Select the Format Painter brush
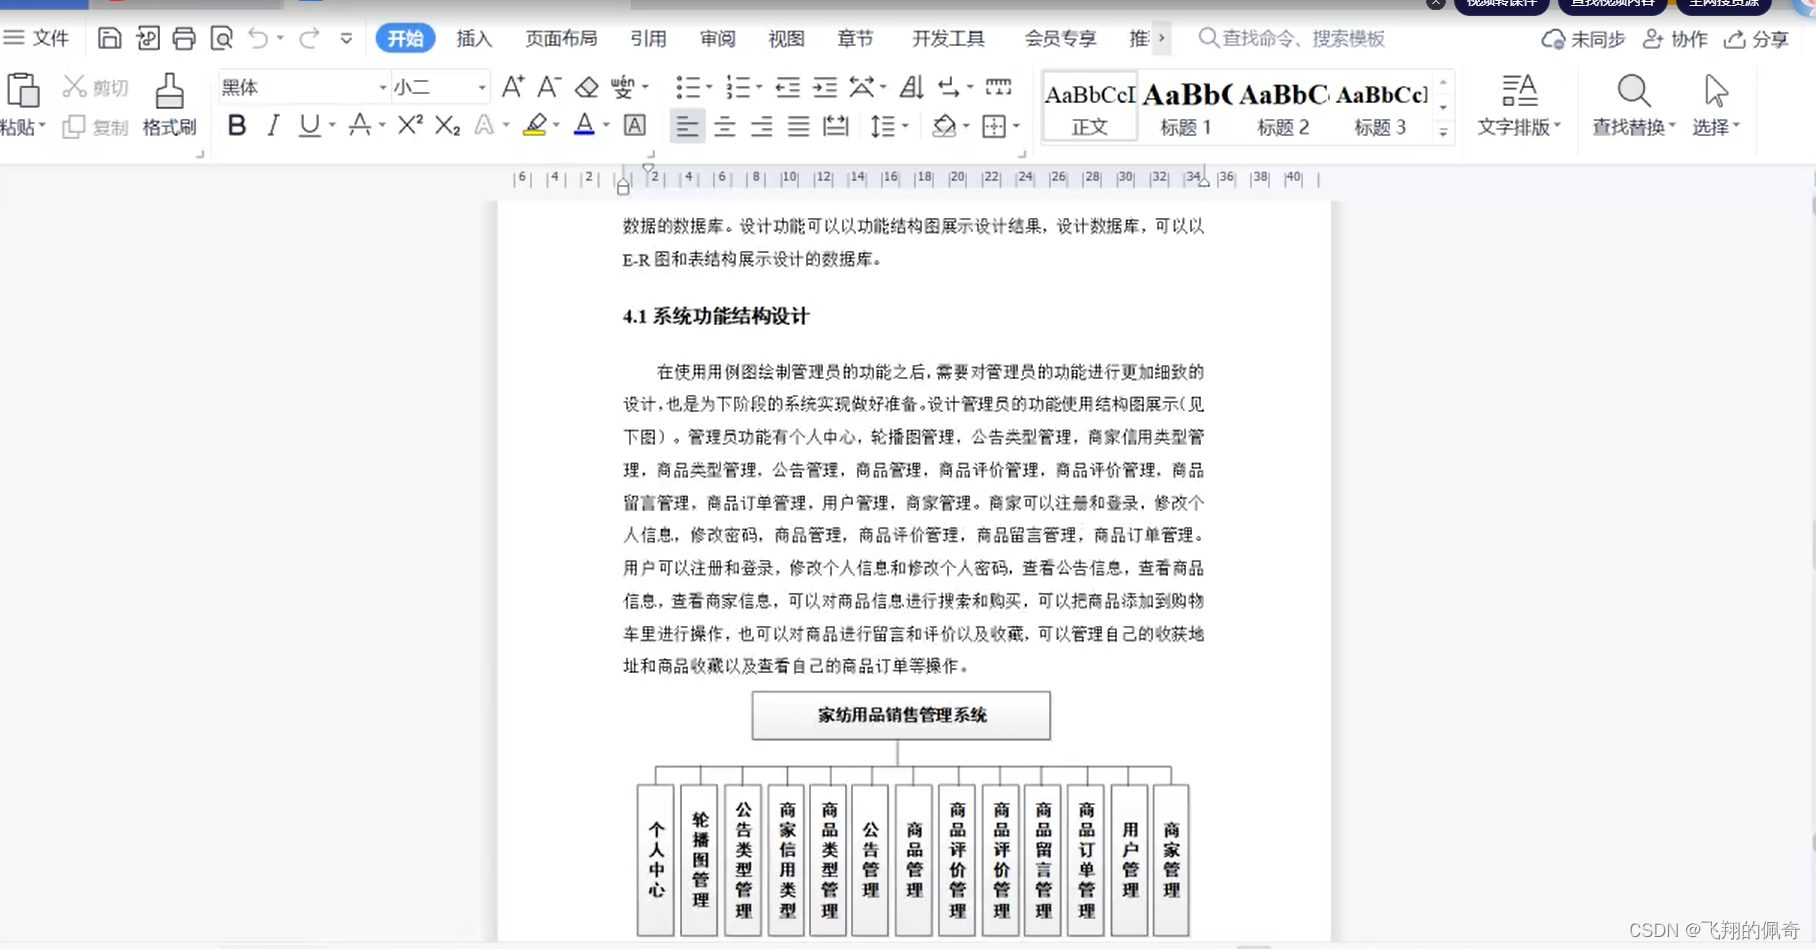The height and width of the screenshot is (949, 1816). point(169,91)
